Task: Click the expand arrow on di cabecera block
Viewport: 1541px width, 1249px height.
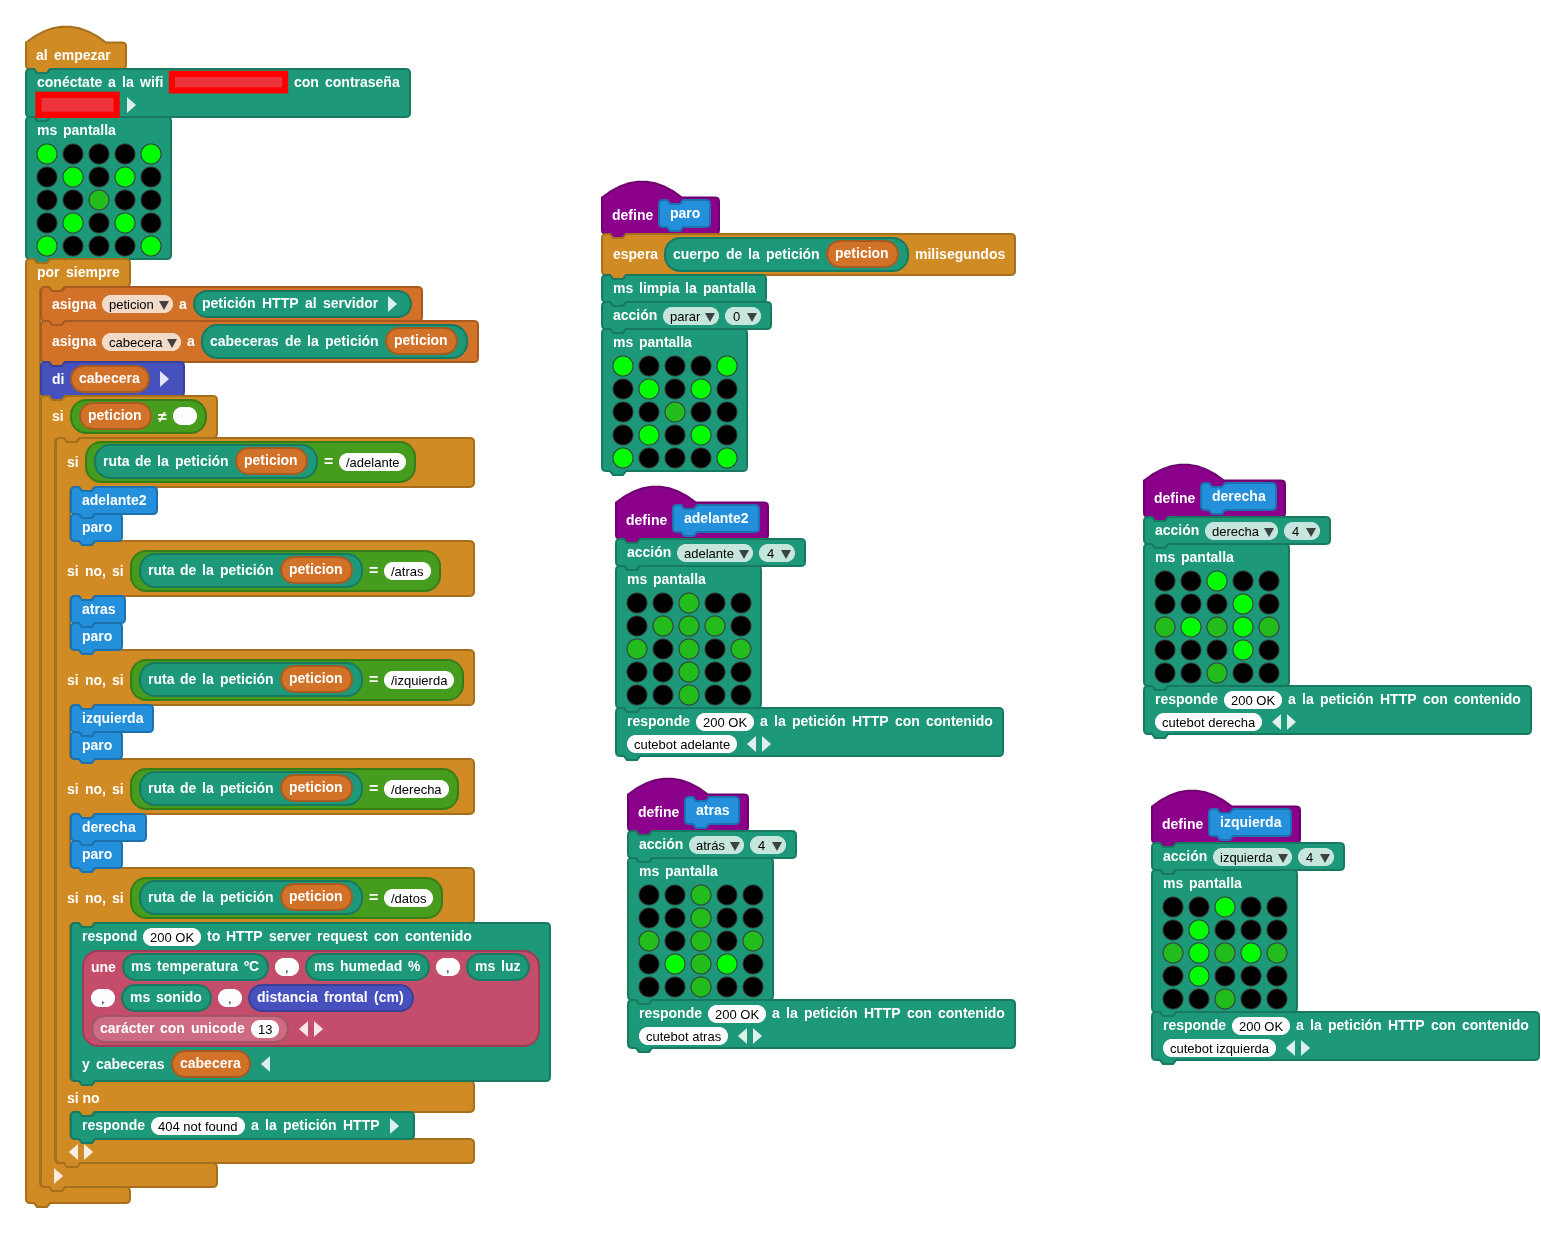Action: (x=164, y=379)
